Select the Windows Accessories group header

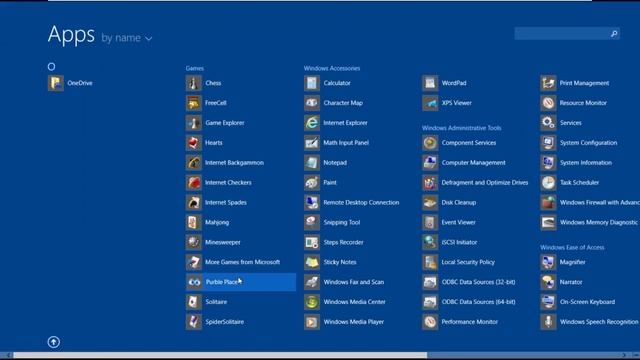(x=332, y=69)
